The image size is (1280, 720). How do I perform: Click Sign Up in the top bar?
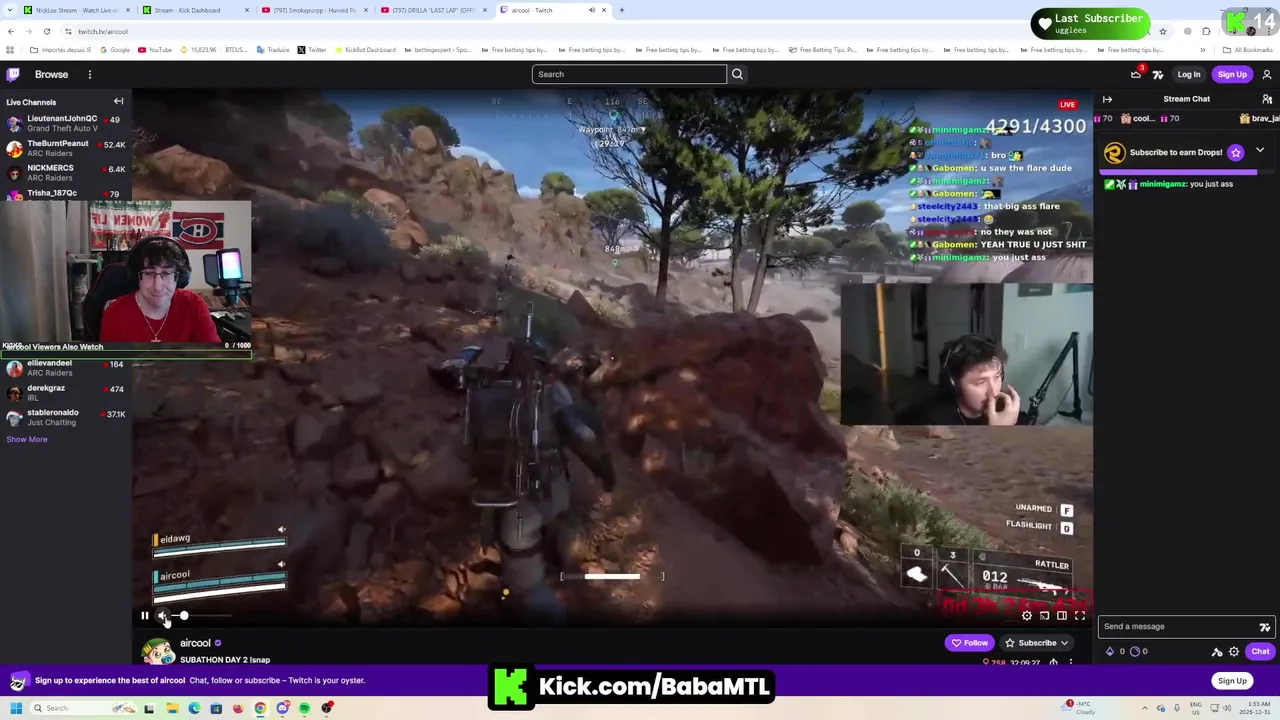click(1232, 74)
